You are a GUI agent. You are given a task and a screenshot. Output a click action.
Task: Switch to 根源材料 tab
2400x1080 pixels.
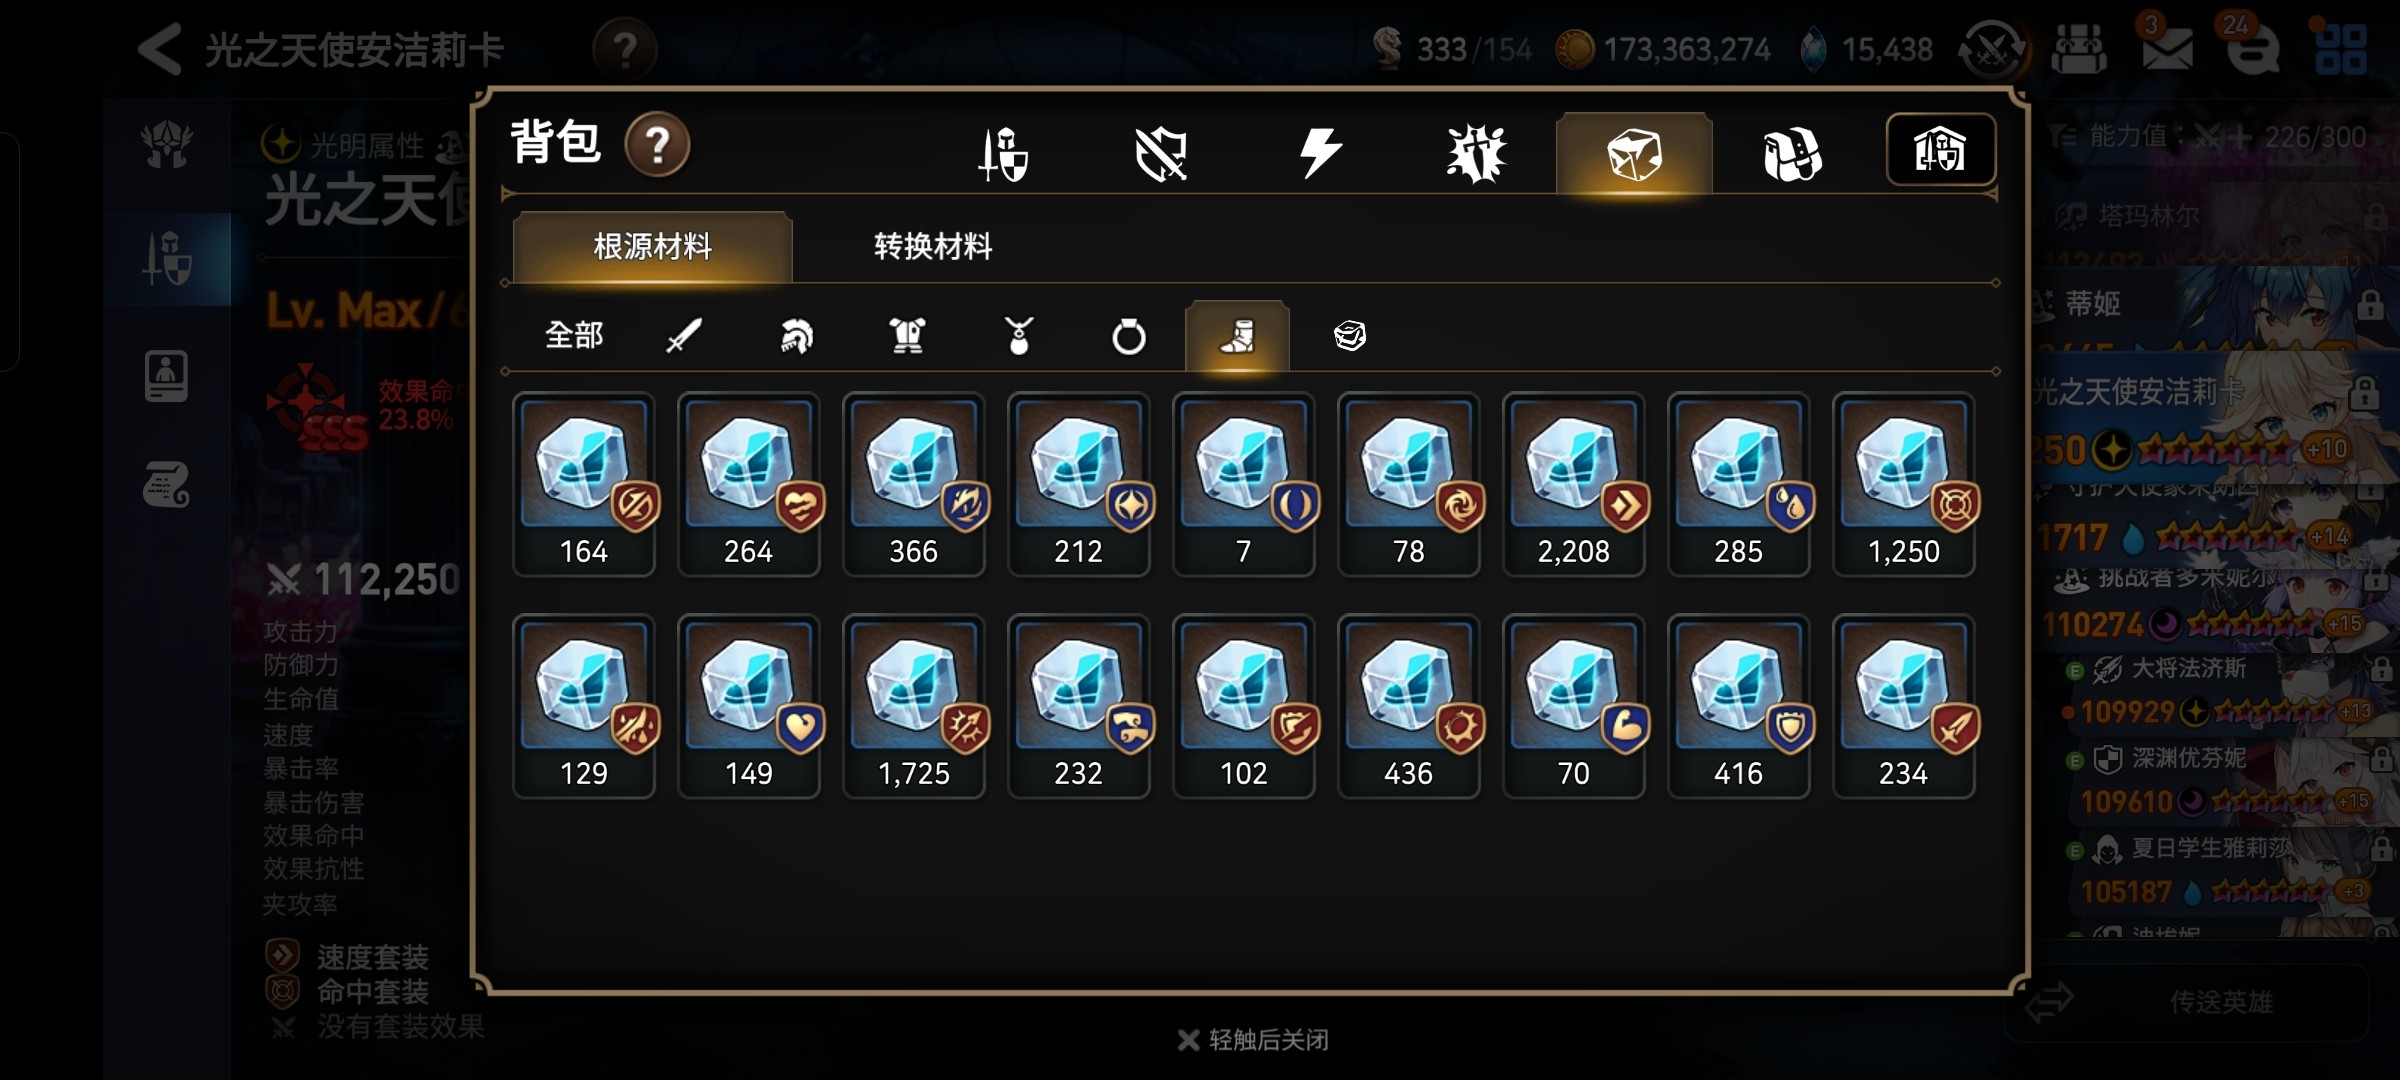point(652,246)
